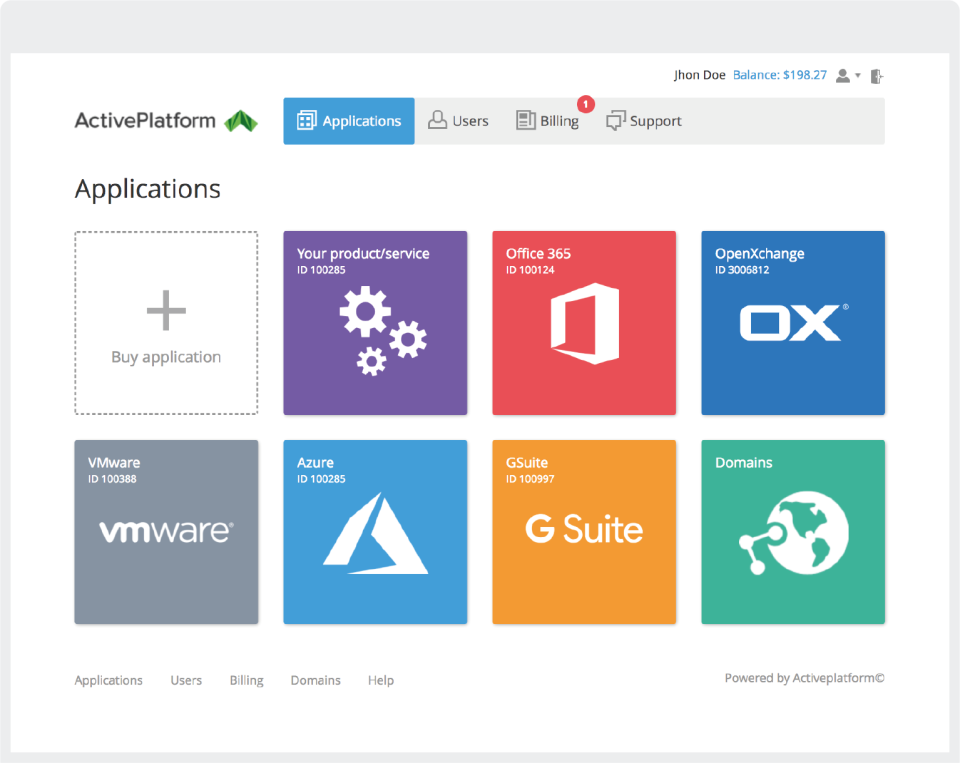960x763 pixels.
Task: Click the Balance: $198.27 link
Action: (x=781, y=74)
